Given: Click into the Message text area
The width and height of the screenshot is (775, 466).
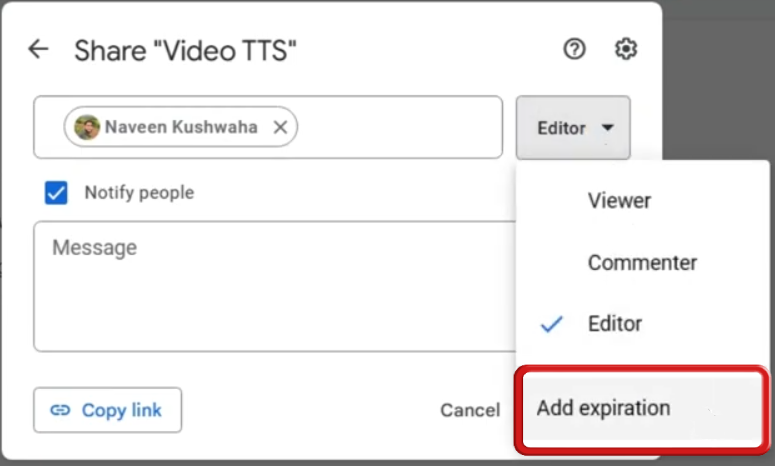Looking at the screenshot, I should tap(275, 287).
